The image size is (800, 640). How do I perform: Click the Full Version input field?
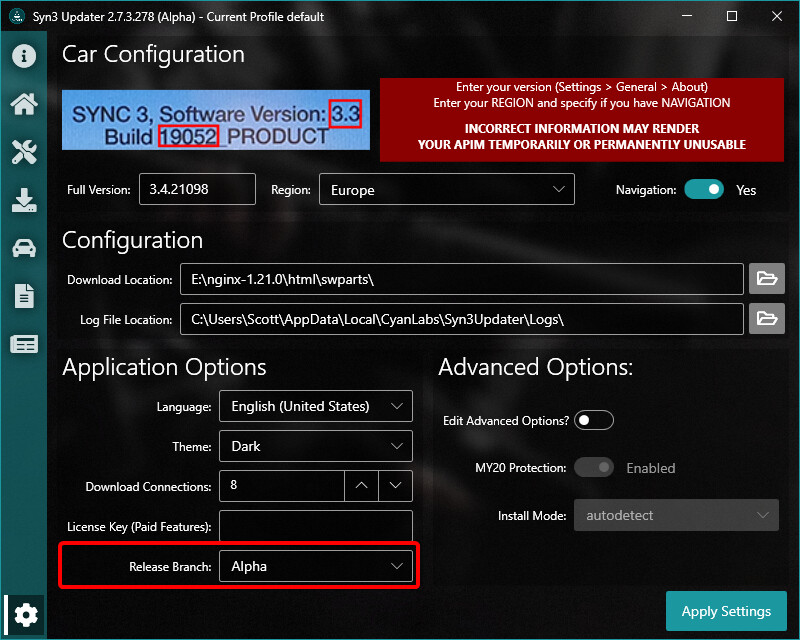point(197,189)
